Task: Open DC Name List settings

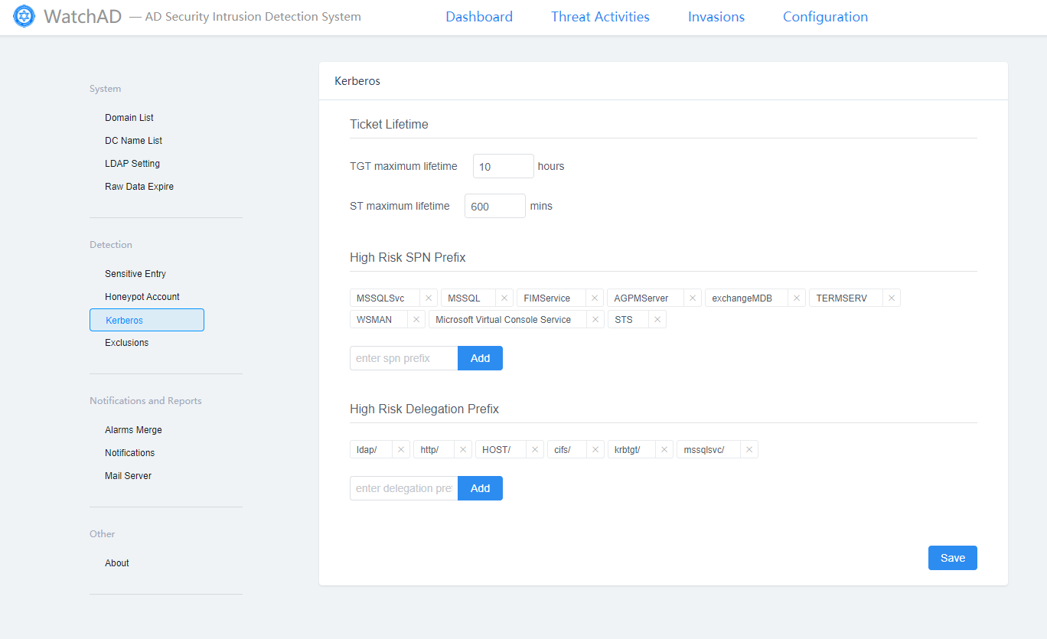Action: click(134, 140)
